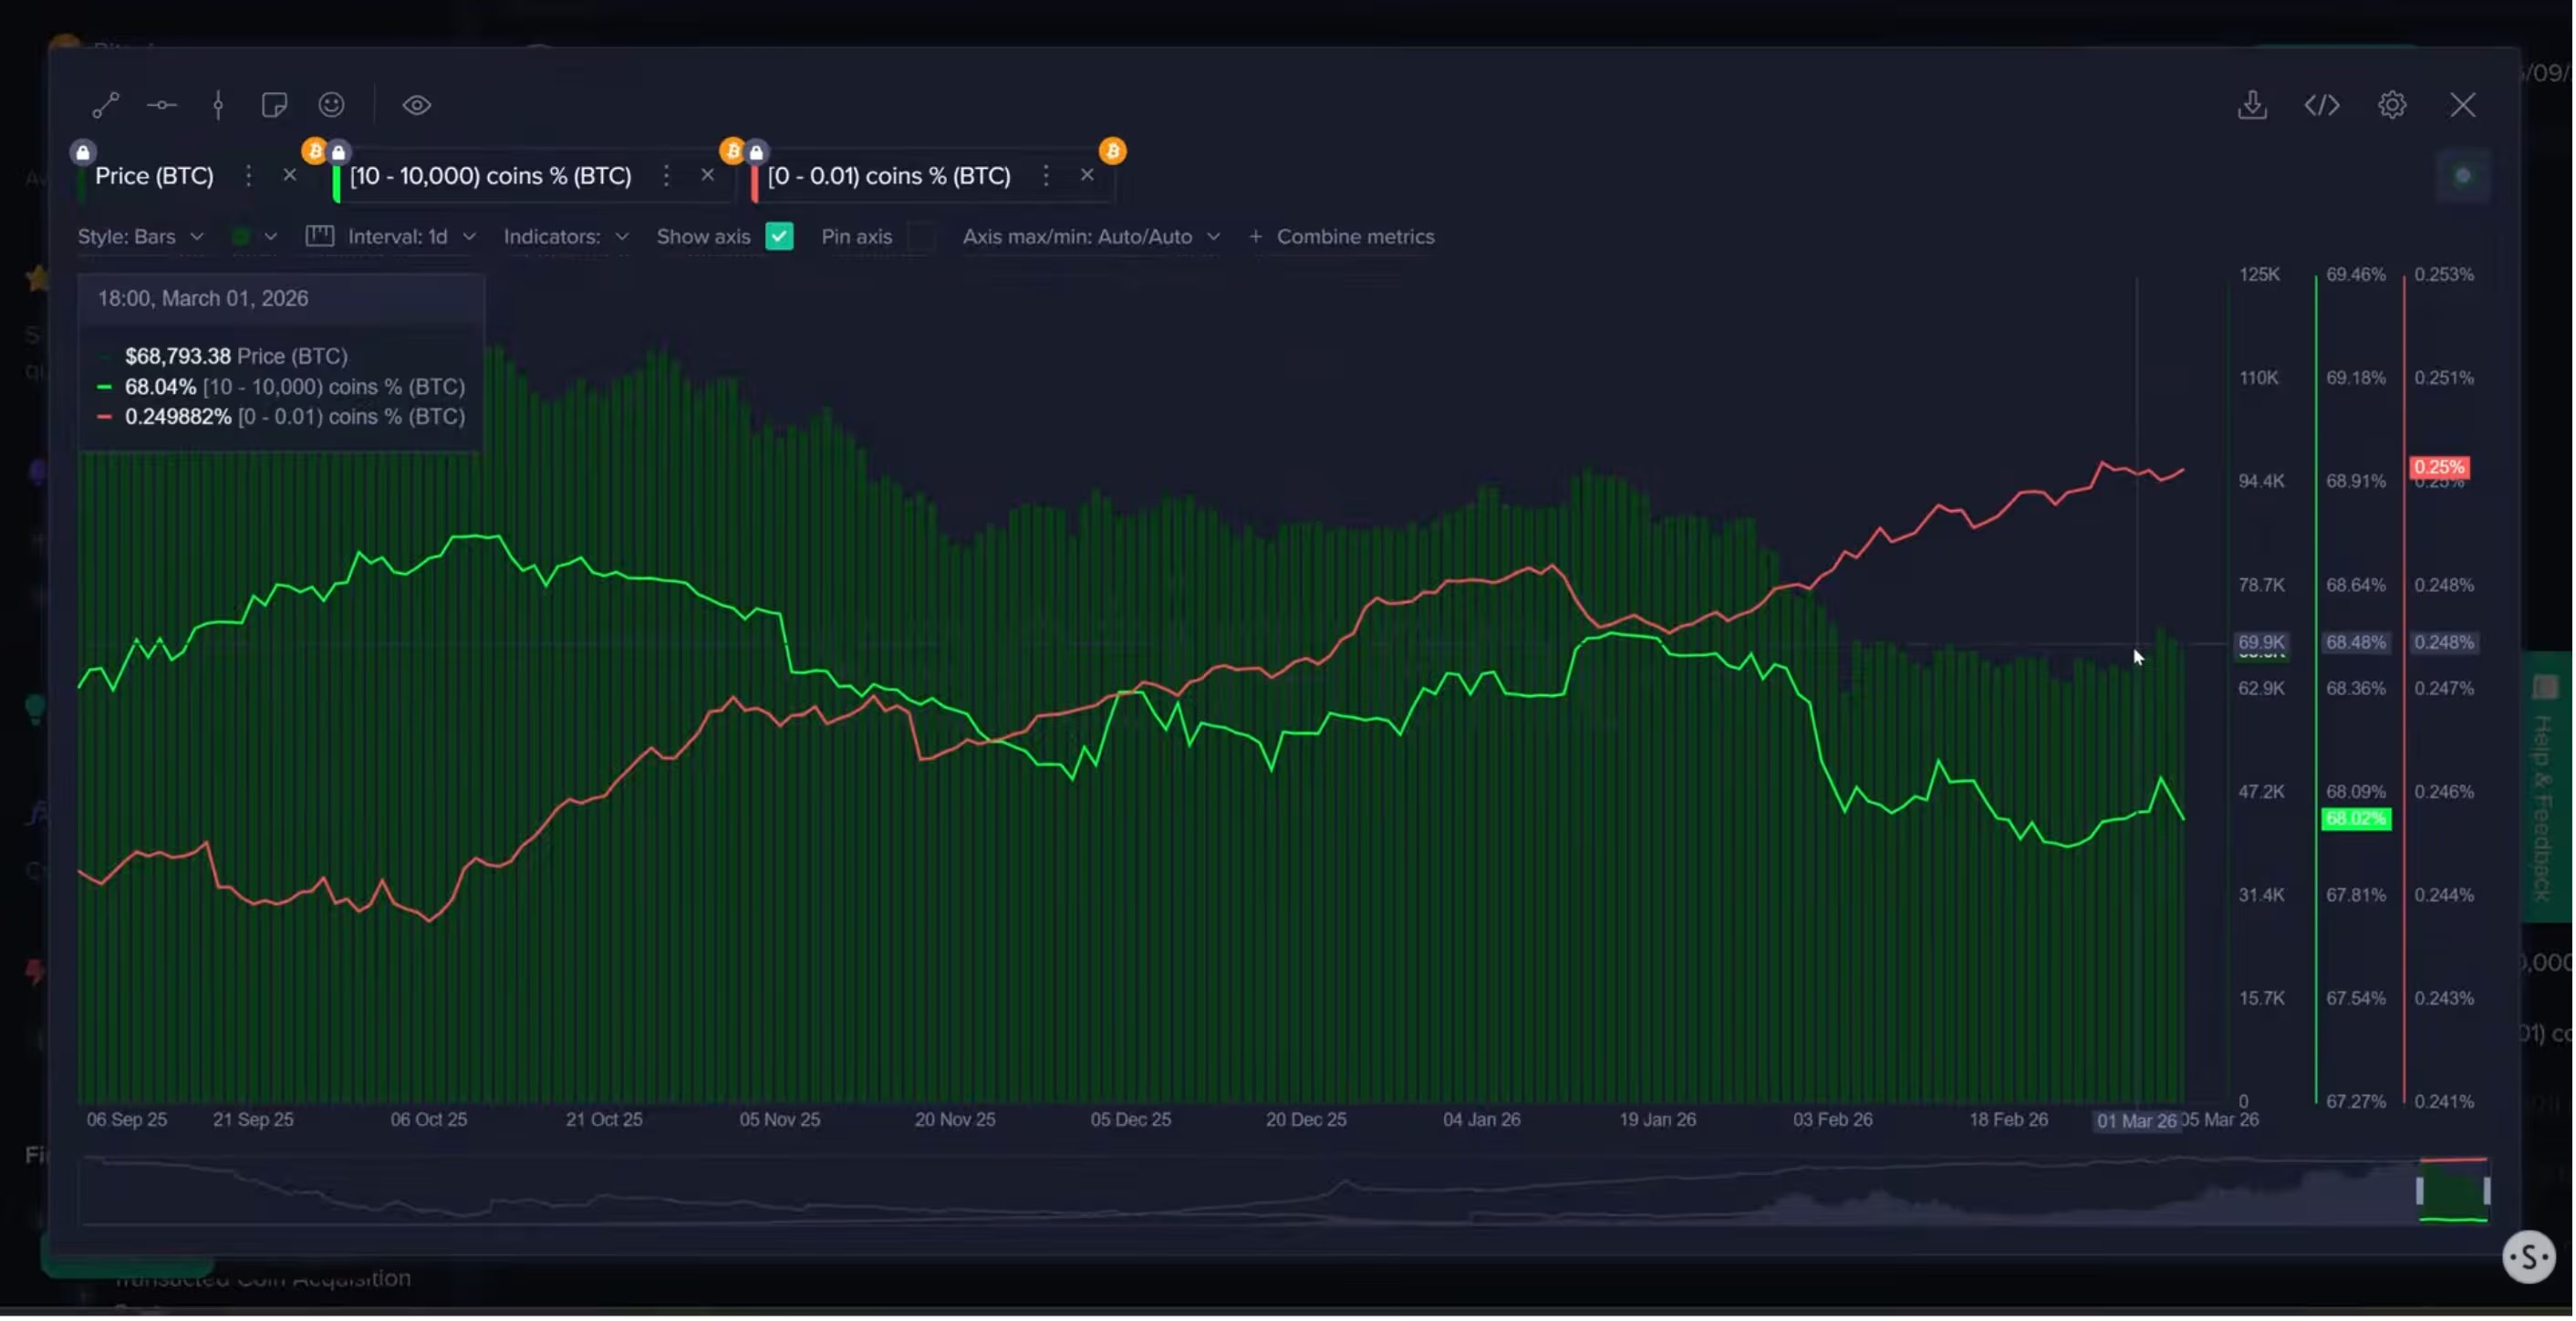Select the [0 - 0.01) coins % tab
2576x1321 pixels.
(x=889, y=176)
